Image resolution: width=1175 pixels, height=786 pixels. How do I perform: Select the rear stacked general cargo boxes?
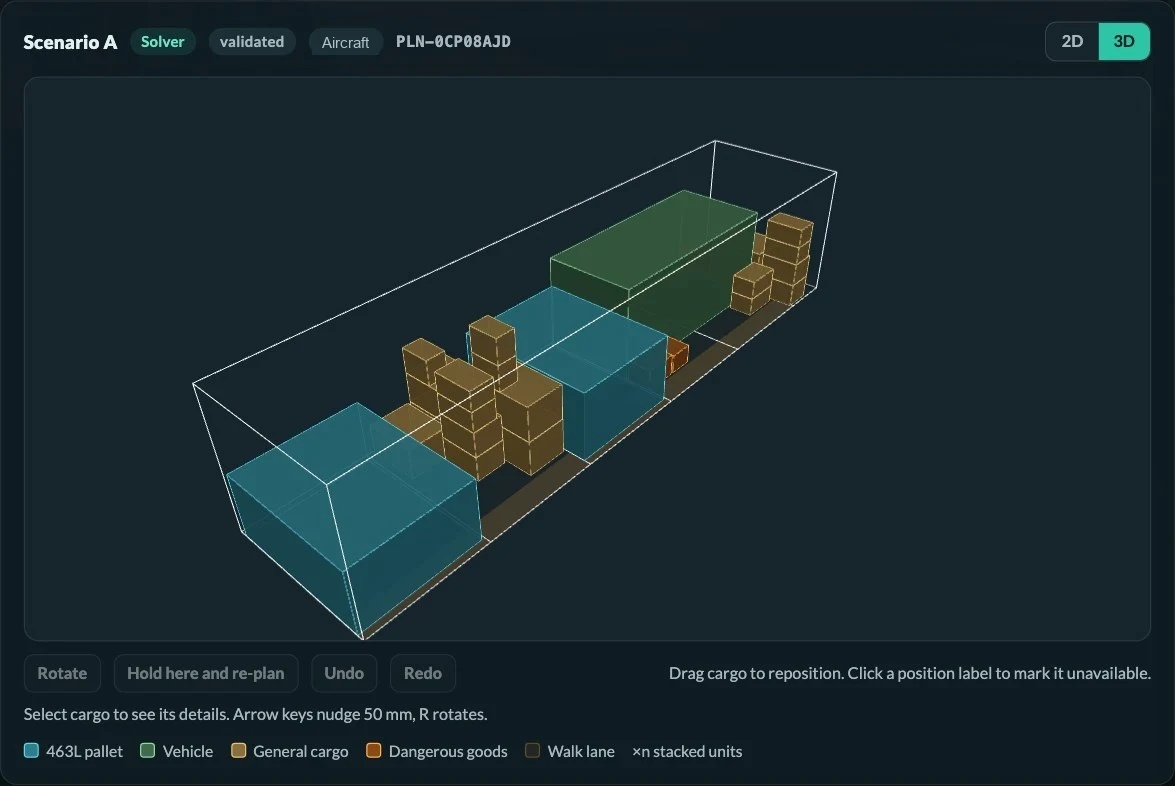[787, 259]
